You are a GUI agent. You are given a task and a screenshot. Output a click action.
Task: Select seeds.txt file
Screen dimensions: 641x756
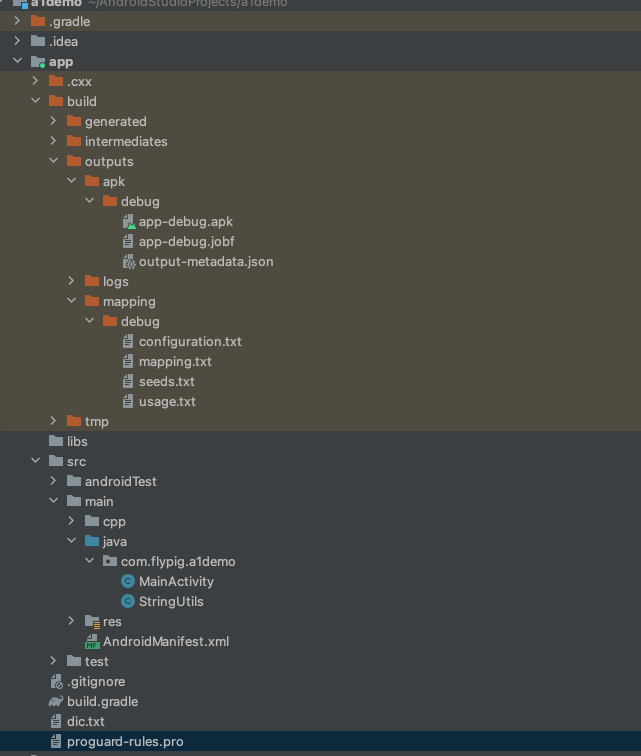point(166,382)
